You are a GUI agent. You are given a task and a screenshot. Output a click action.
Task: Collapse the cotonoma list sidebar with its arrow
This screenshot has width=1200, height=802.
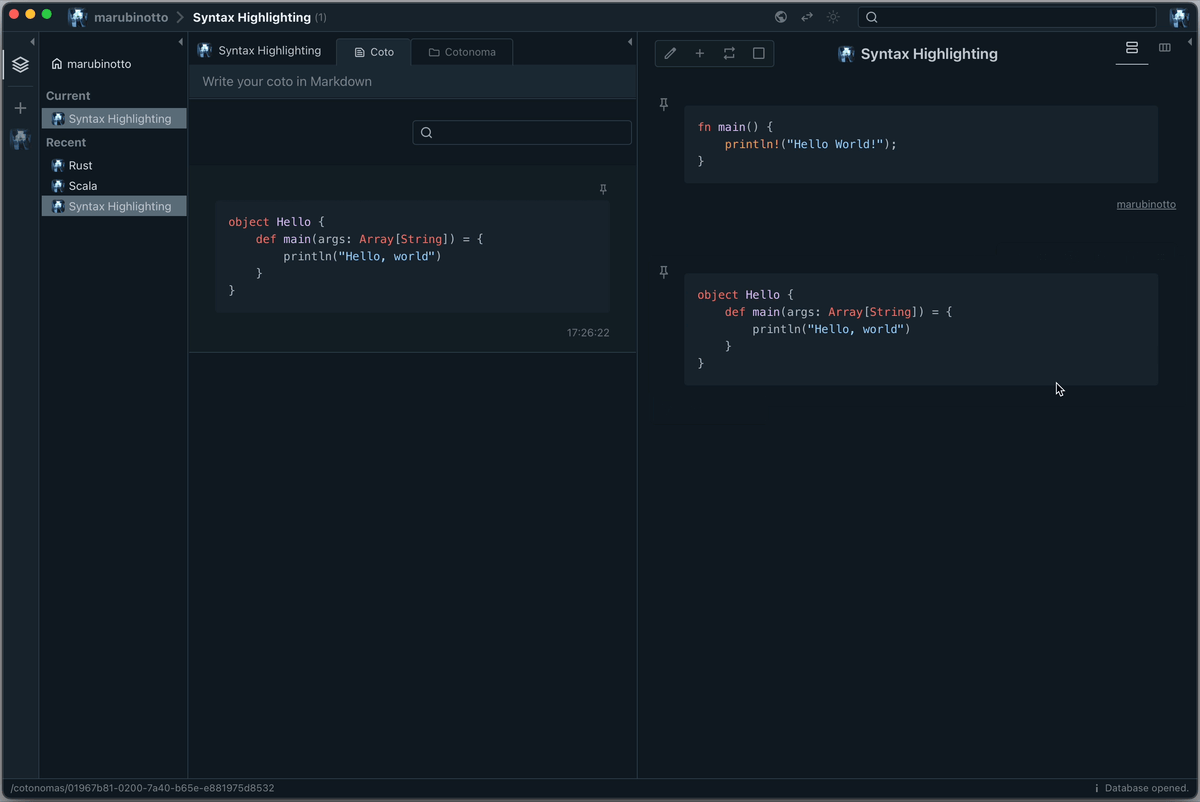(181, 42)
